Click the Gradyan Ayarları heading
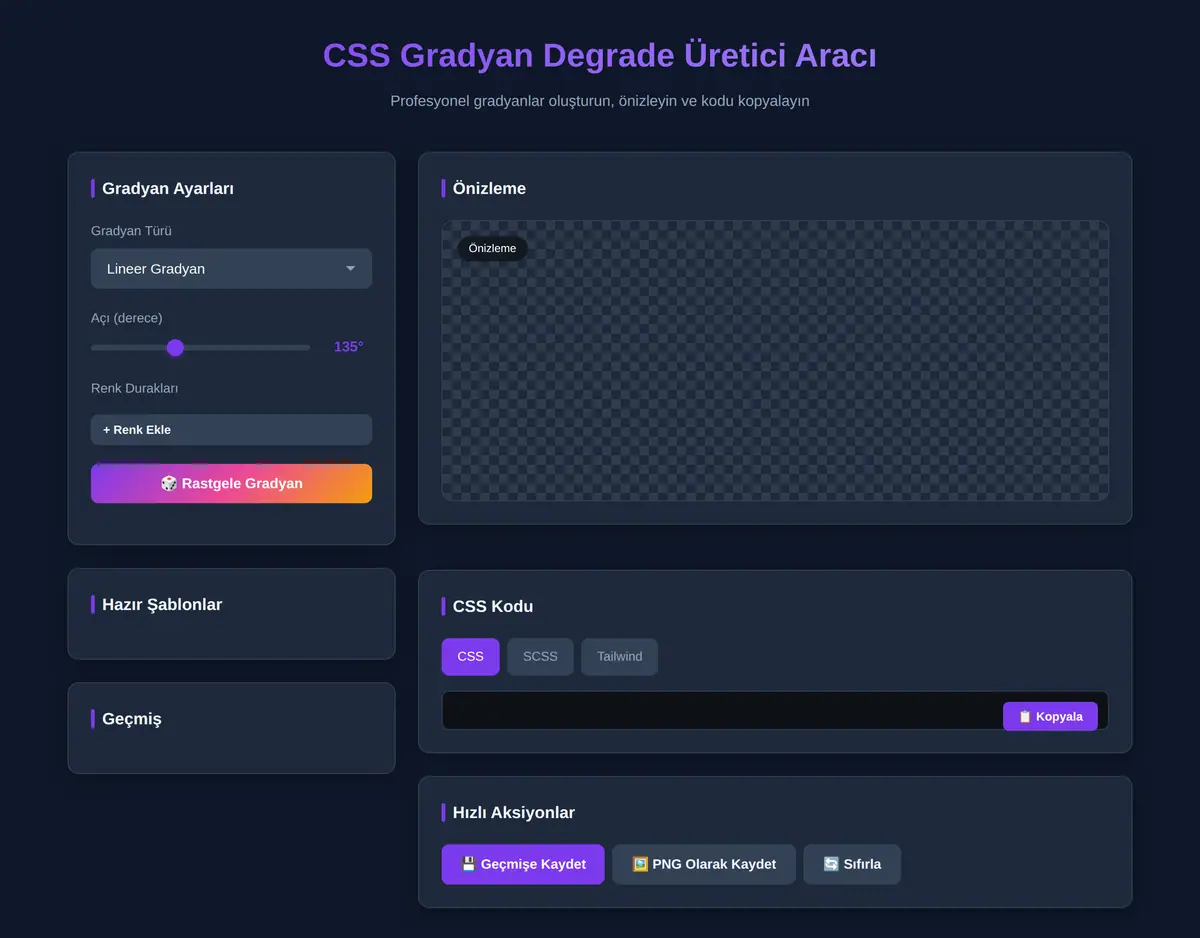Viewport: 1200px width, 938px height. click(168, 188)
